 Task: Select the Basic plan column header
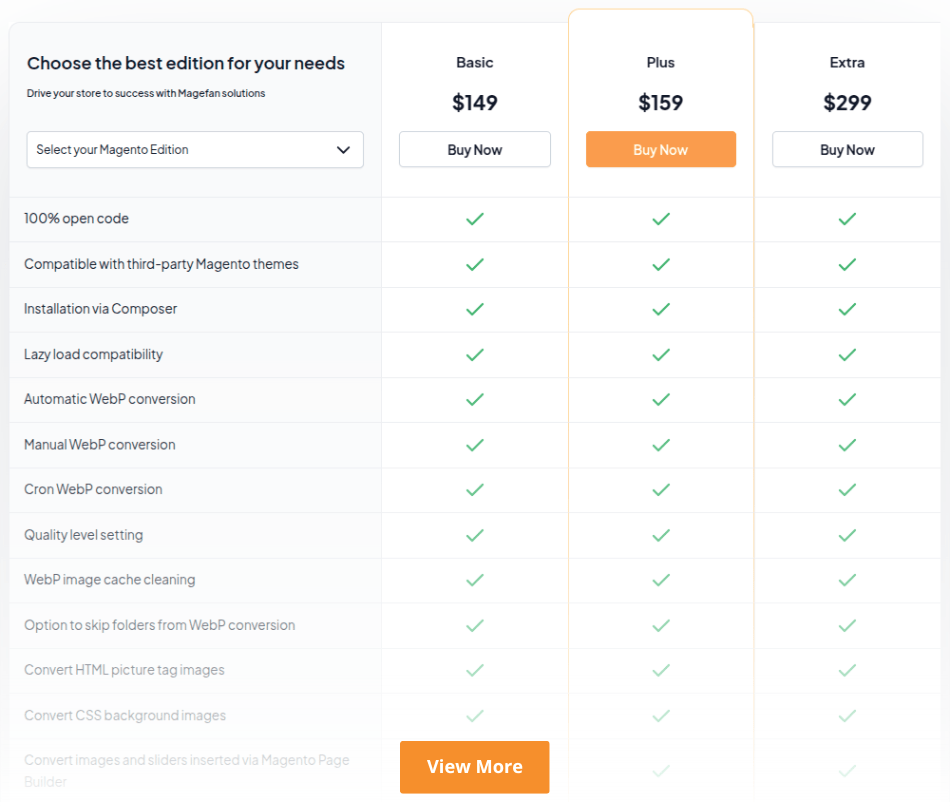(x=475, y=62)
